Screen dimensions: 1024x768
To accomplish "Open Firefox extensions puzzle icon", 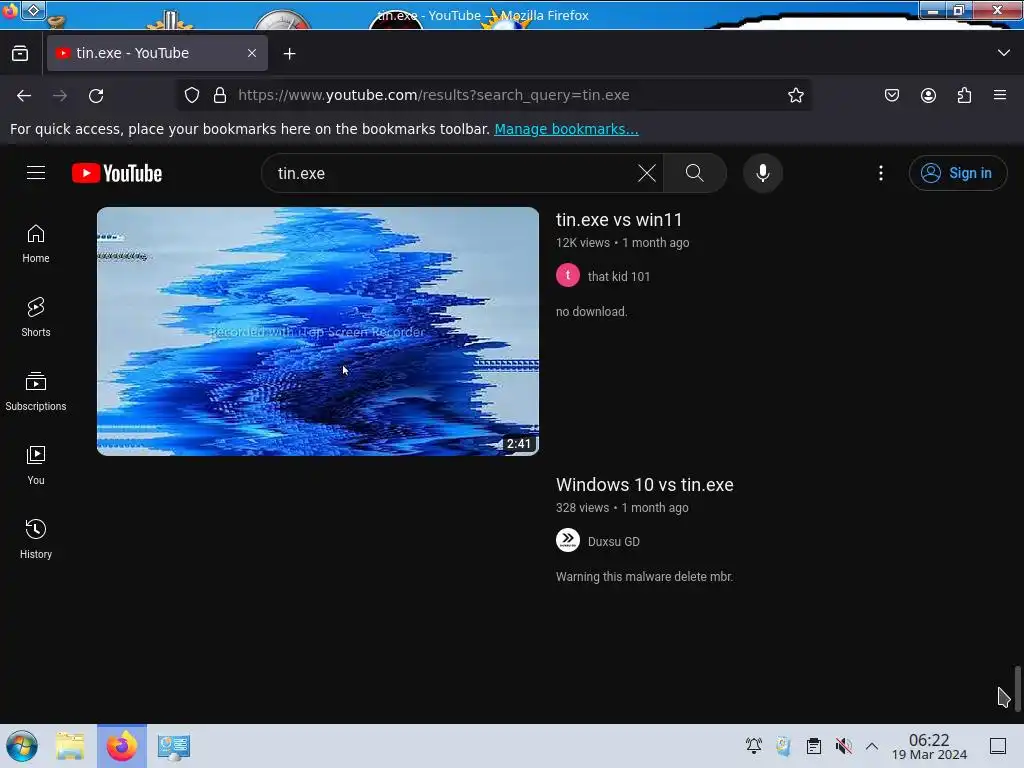I will click(x=965, y=95).
